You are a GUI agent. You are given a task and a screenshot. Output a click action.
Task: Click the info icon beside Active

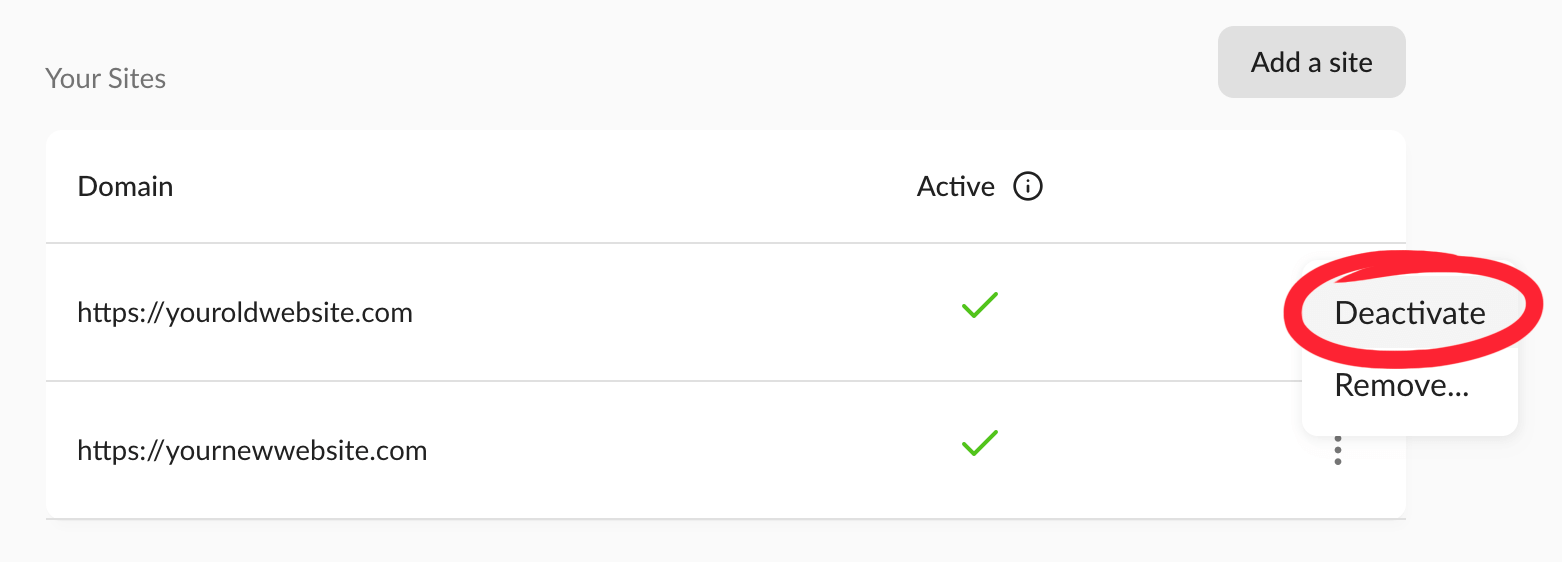point(1028,187)
